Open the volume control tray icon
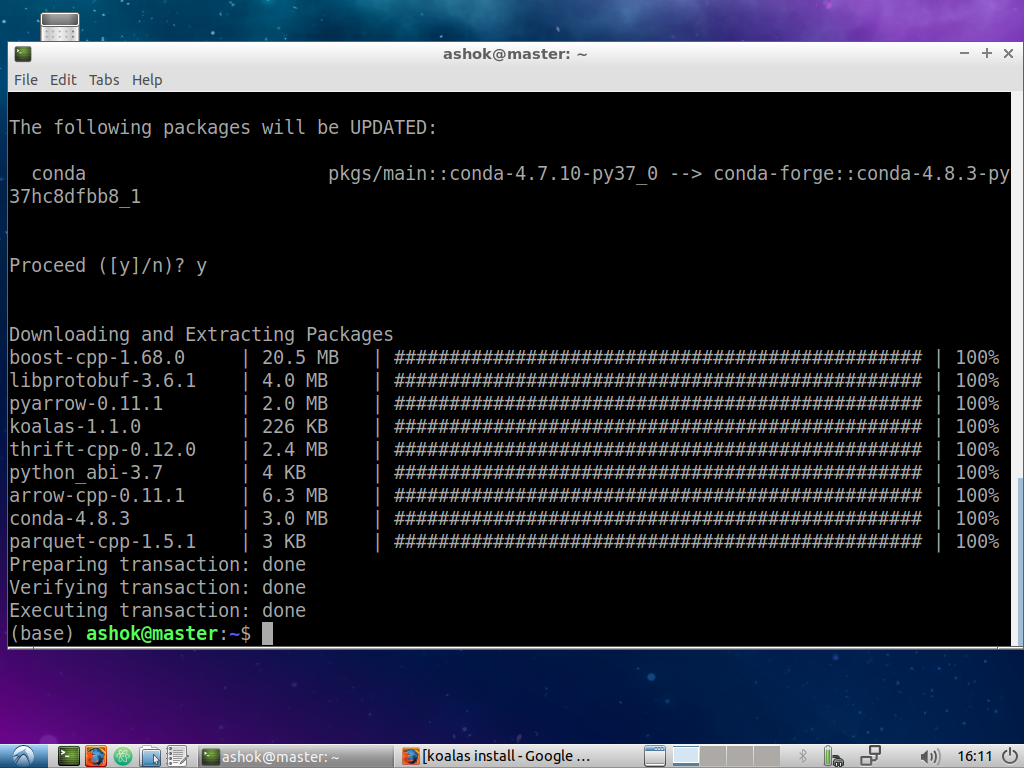The width and height of the screenshot is (1024, 768). coord(929,756)
